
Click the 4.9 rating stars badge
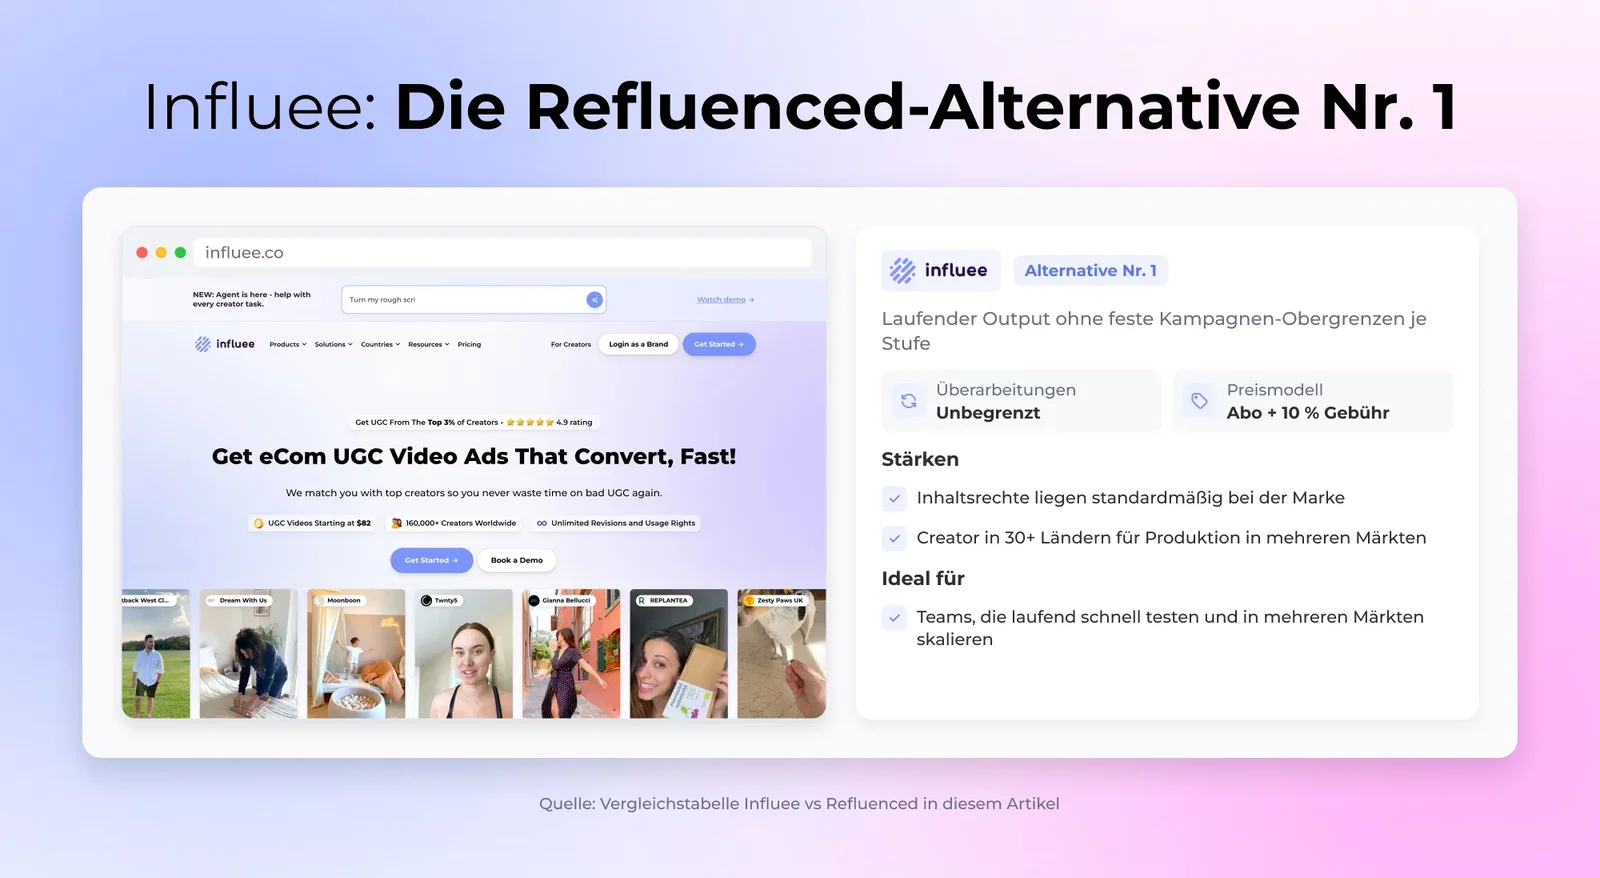coord(474,422)
